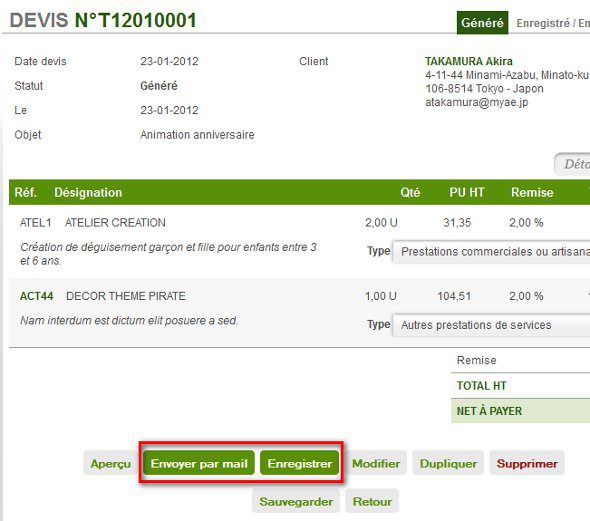590x521 pixels.
Task: Open the Type dropdown for ATELIER CREATION
Action: click(491, 252)
